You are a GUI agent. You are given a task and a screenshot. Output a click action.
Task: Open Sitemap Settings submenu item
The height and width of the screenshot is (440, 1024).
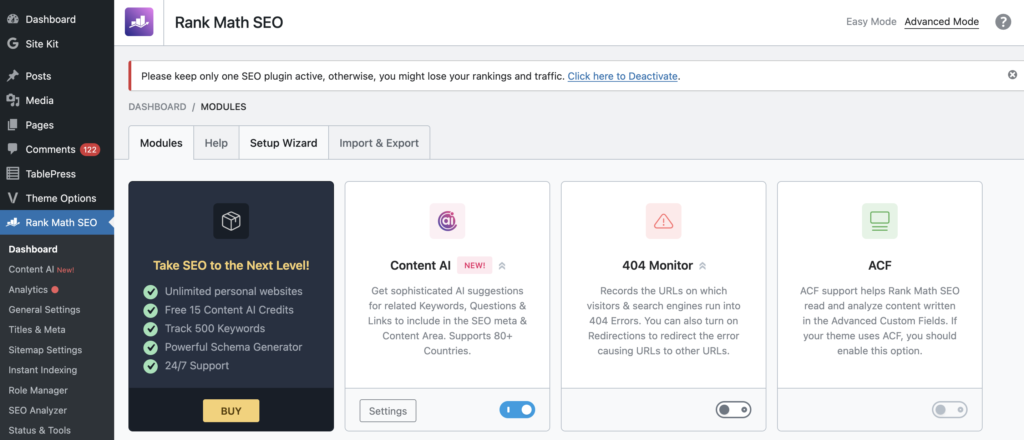point(45,350)
